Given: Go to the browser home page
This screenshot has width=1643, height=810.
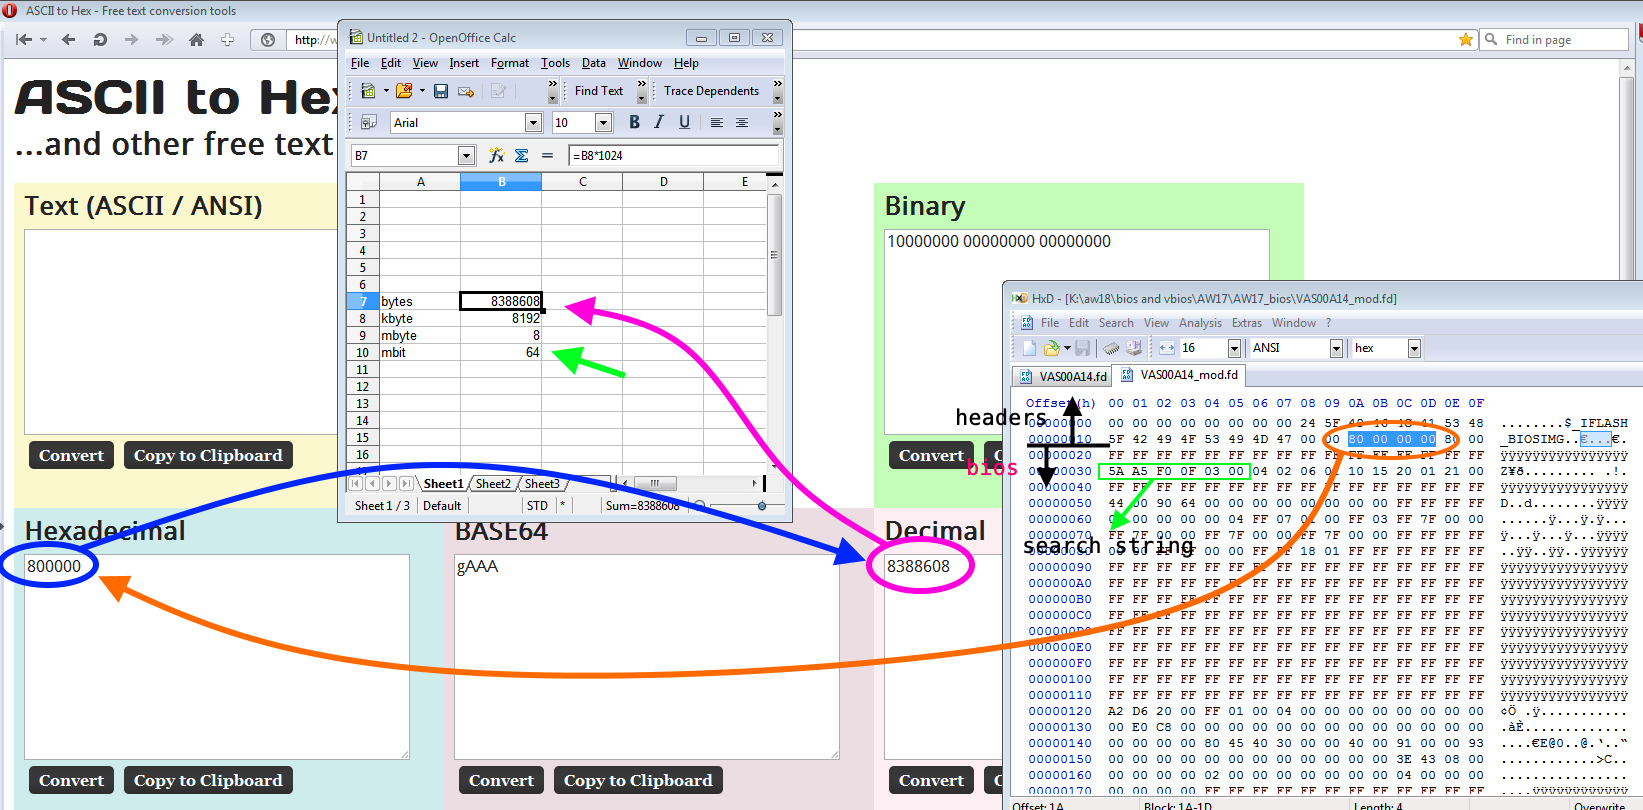Looking at the screenshot, I should (196, 40).
